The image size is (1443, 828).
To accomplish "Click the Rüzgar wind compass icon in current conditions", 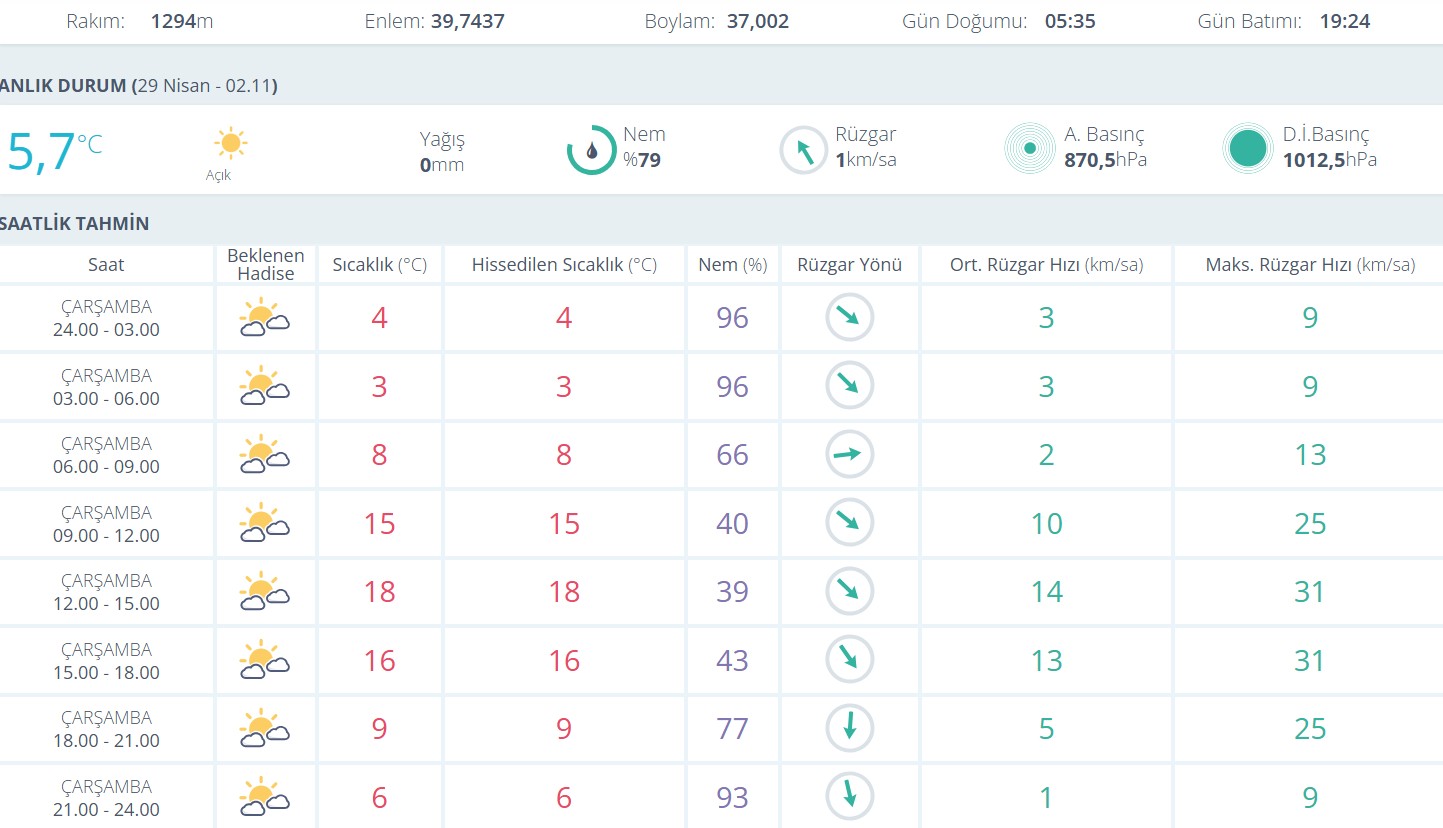I will [804, 150].
